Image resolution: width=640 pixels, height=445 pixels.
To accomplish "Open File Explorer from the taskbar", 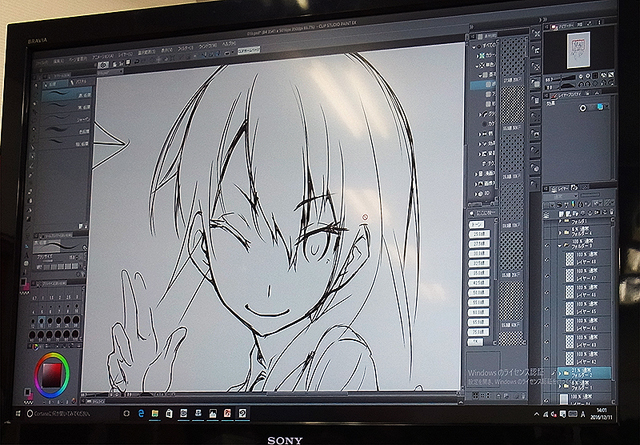I will coord(155,414).
